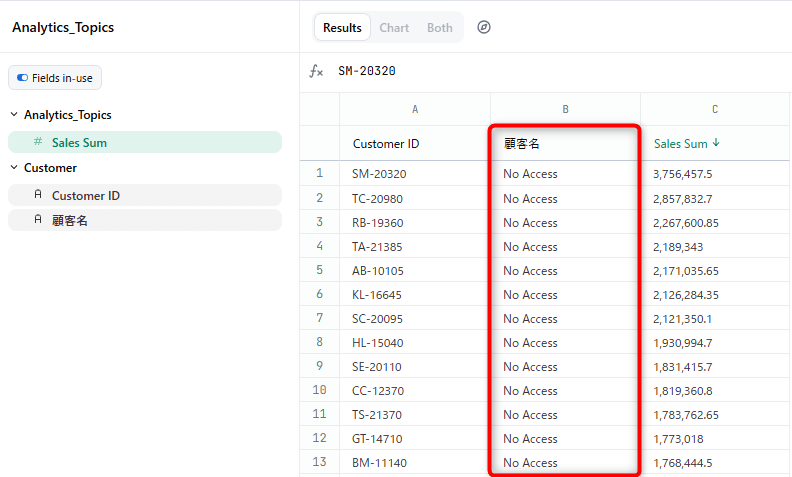Switch to the Results tab
This screenshot has width=792, height=477.
click(342, 27)
